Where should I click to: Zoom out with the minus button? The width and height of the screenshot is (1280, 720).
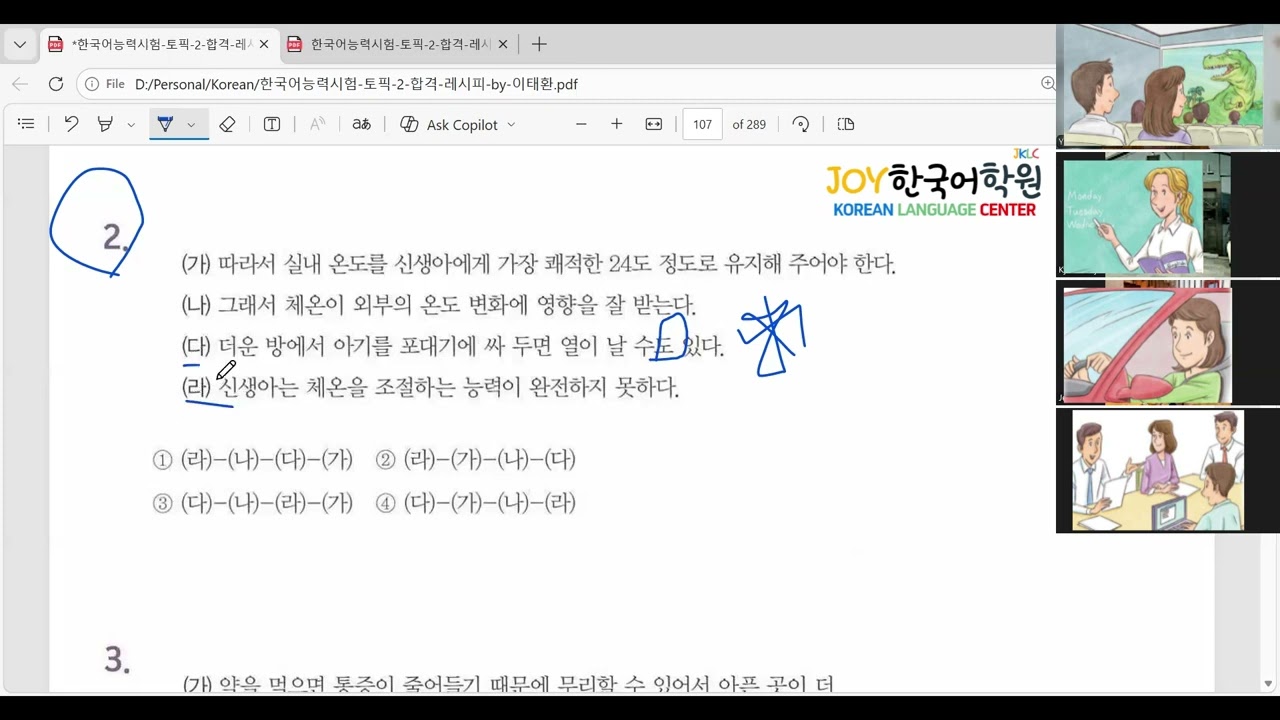(581, 124)
